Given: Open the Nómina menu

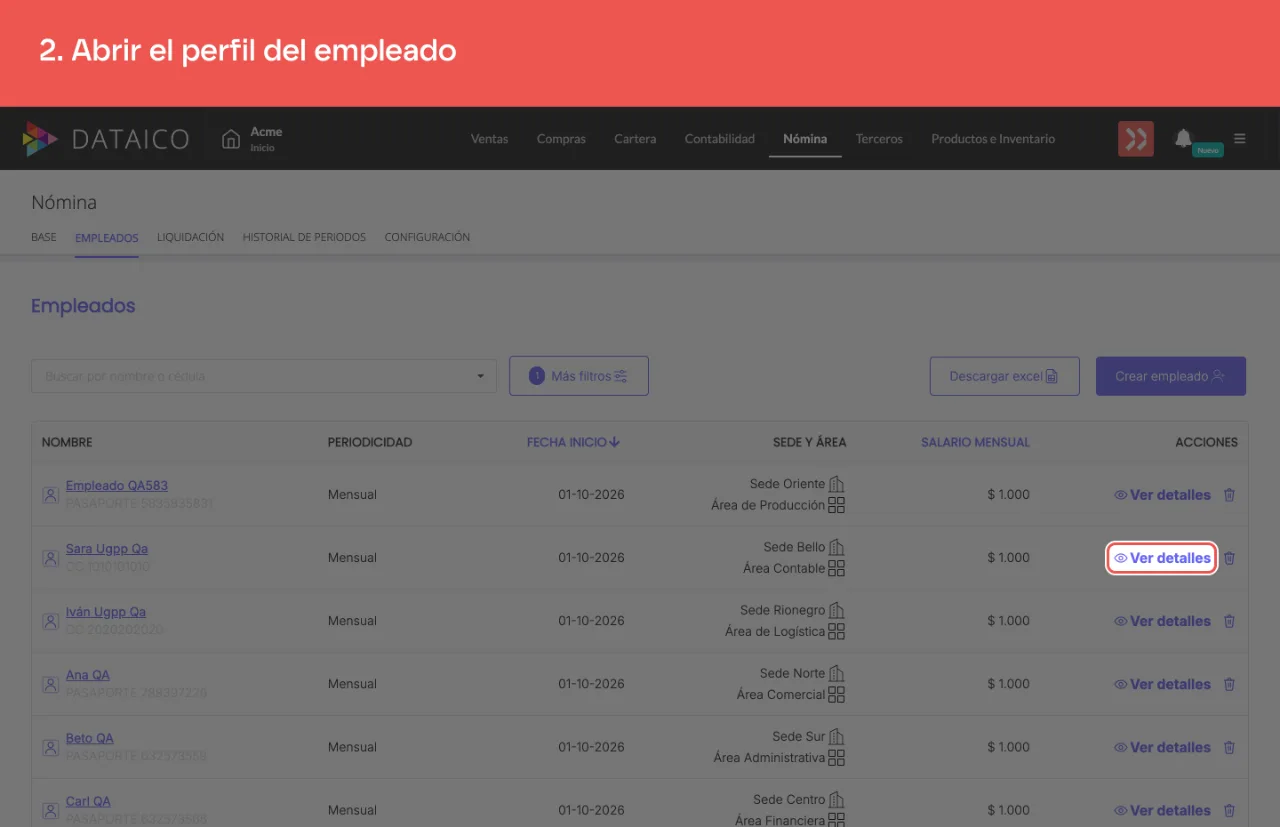Looking at the screenshot, I should coord(805,139).
